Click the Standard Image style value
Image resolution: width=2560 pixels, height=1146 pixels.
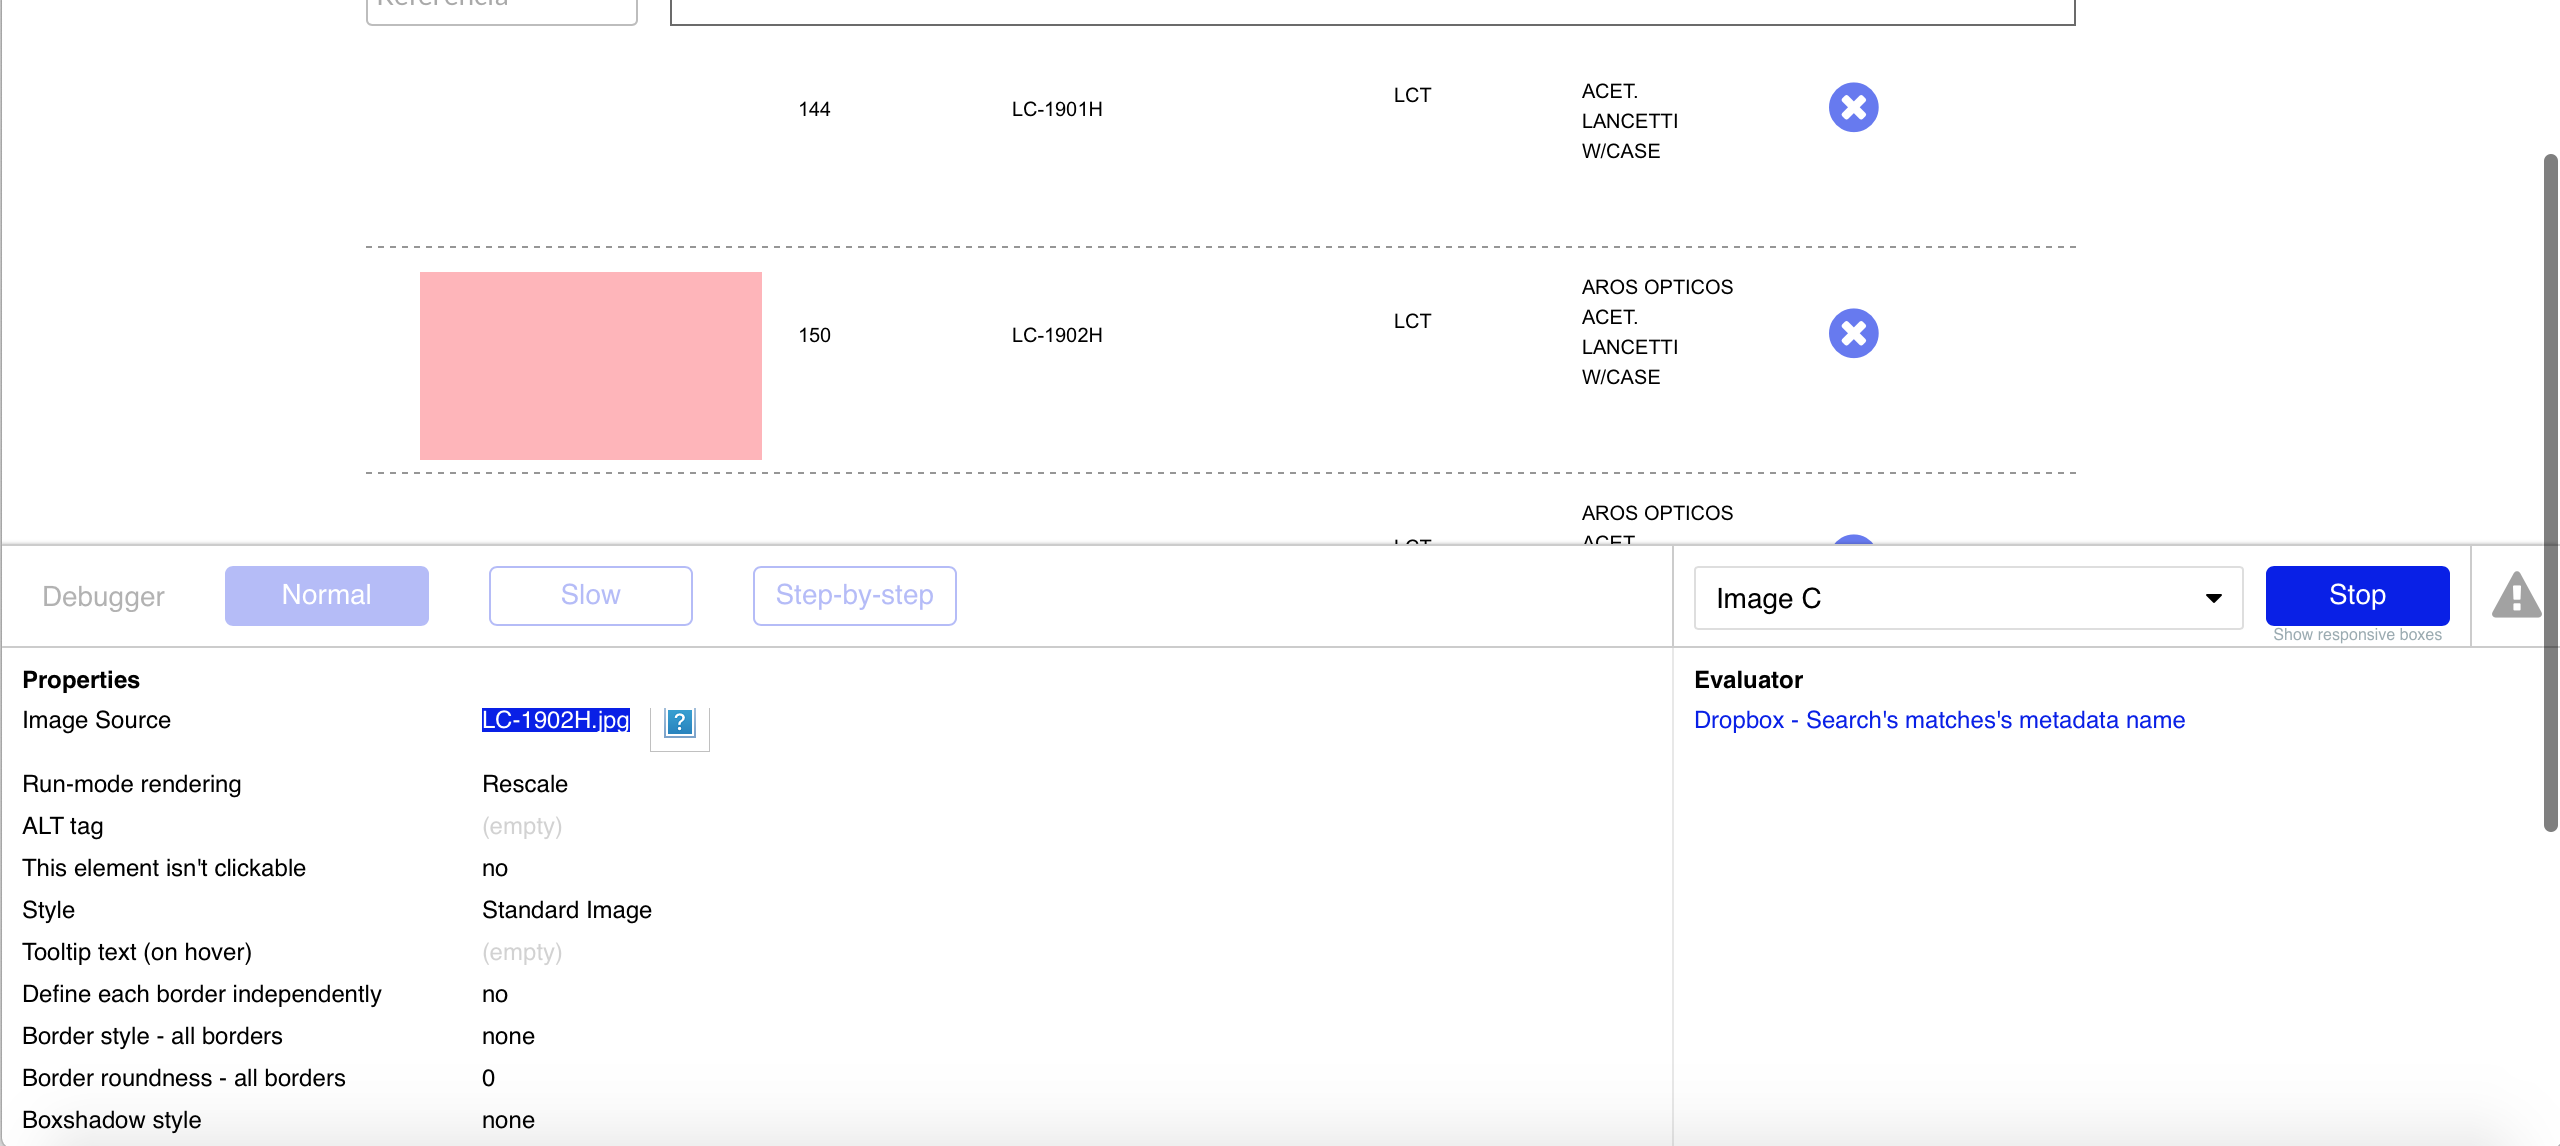coord(566,910)
